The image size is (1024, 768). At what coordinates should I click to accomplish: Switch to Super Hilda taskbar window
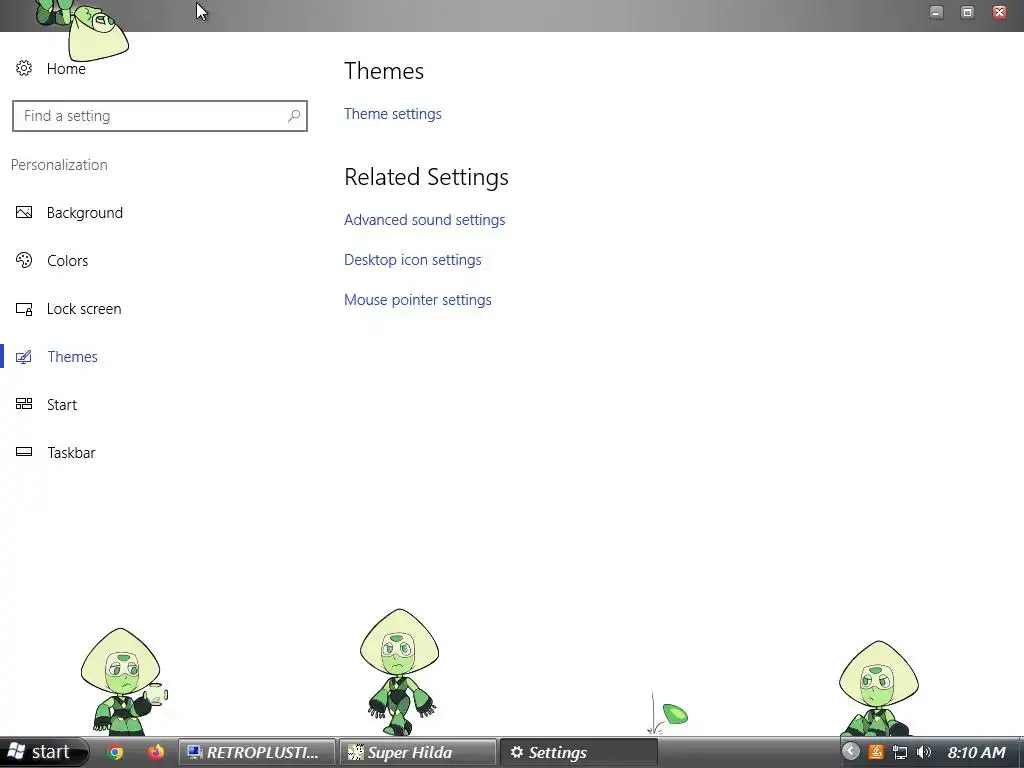coord(417,752)
